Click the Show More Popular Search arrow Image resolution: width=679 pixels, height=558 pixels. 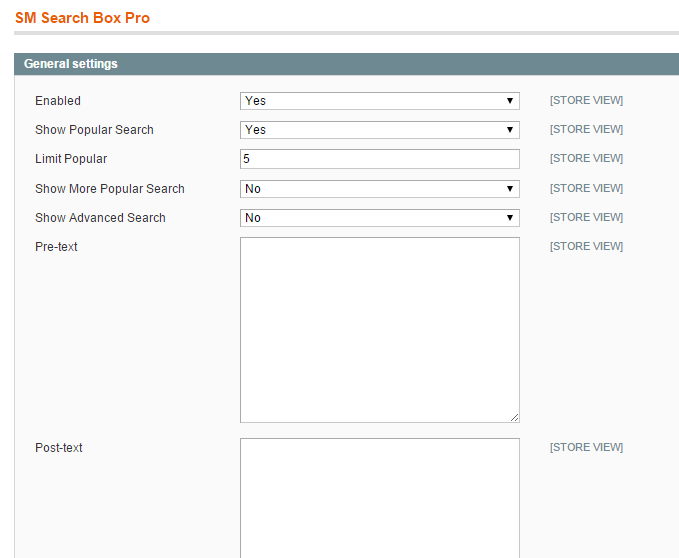point(510,189)
